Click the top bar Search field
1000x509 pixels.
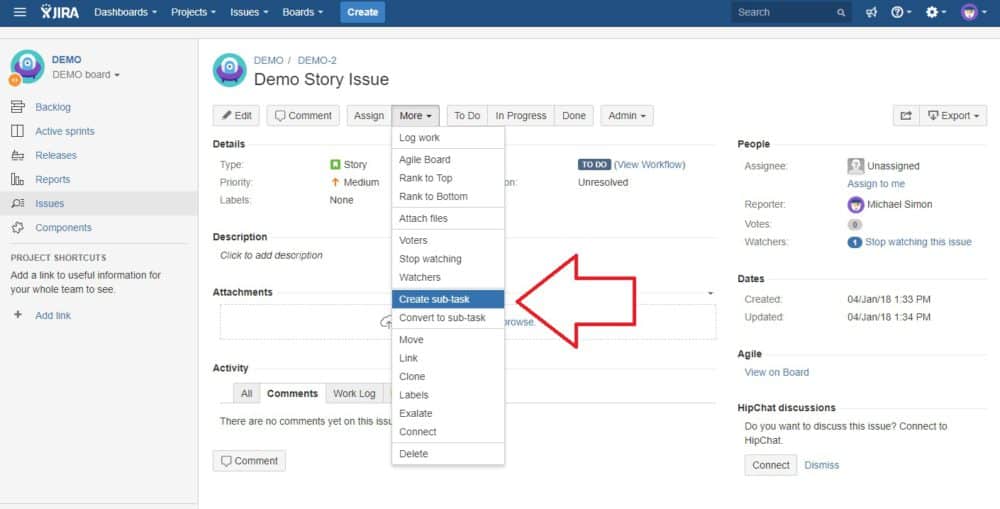pyautogui.click(x=791, y=12)
